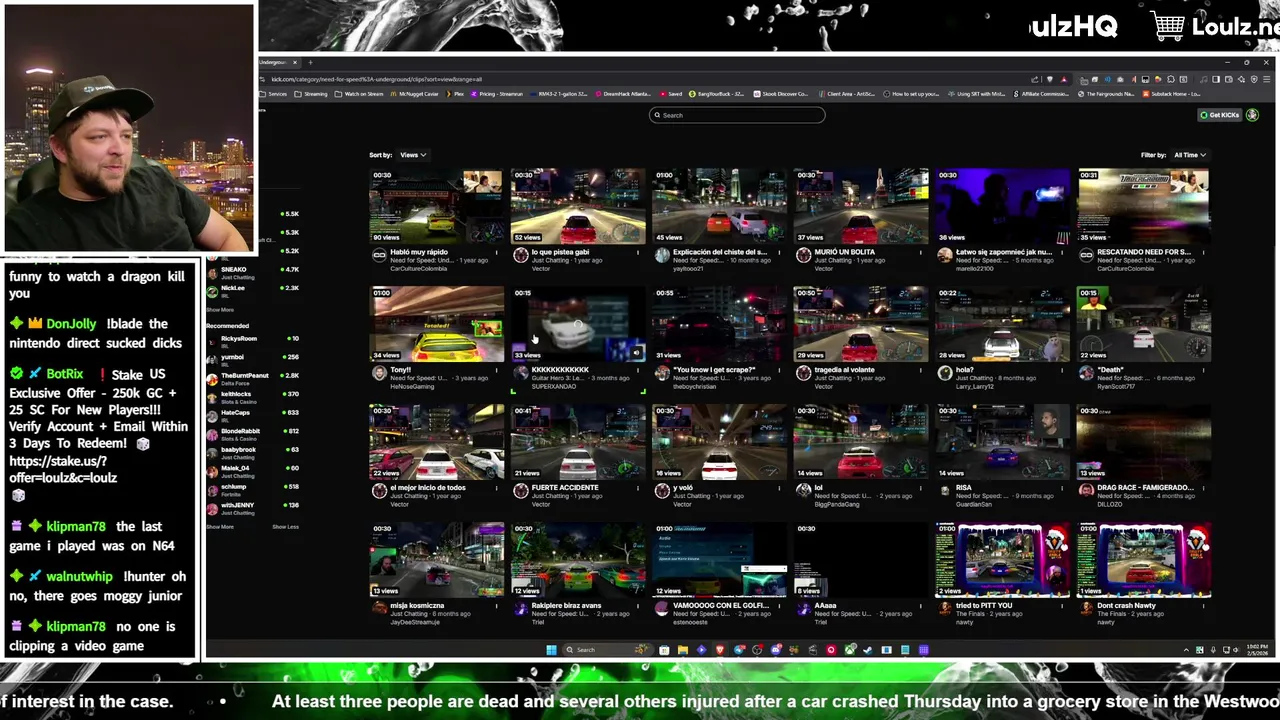1280x720 pixels.
Task: Open the 'lo que pistea gabi' clip thumbnail
Action: [578, 206]
